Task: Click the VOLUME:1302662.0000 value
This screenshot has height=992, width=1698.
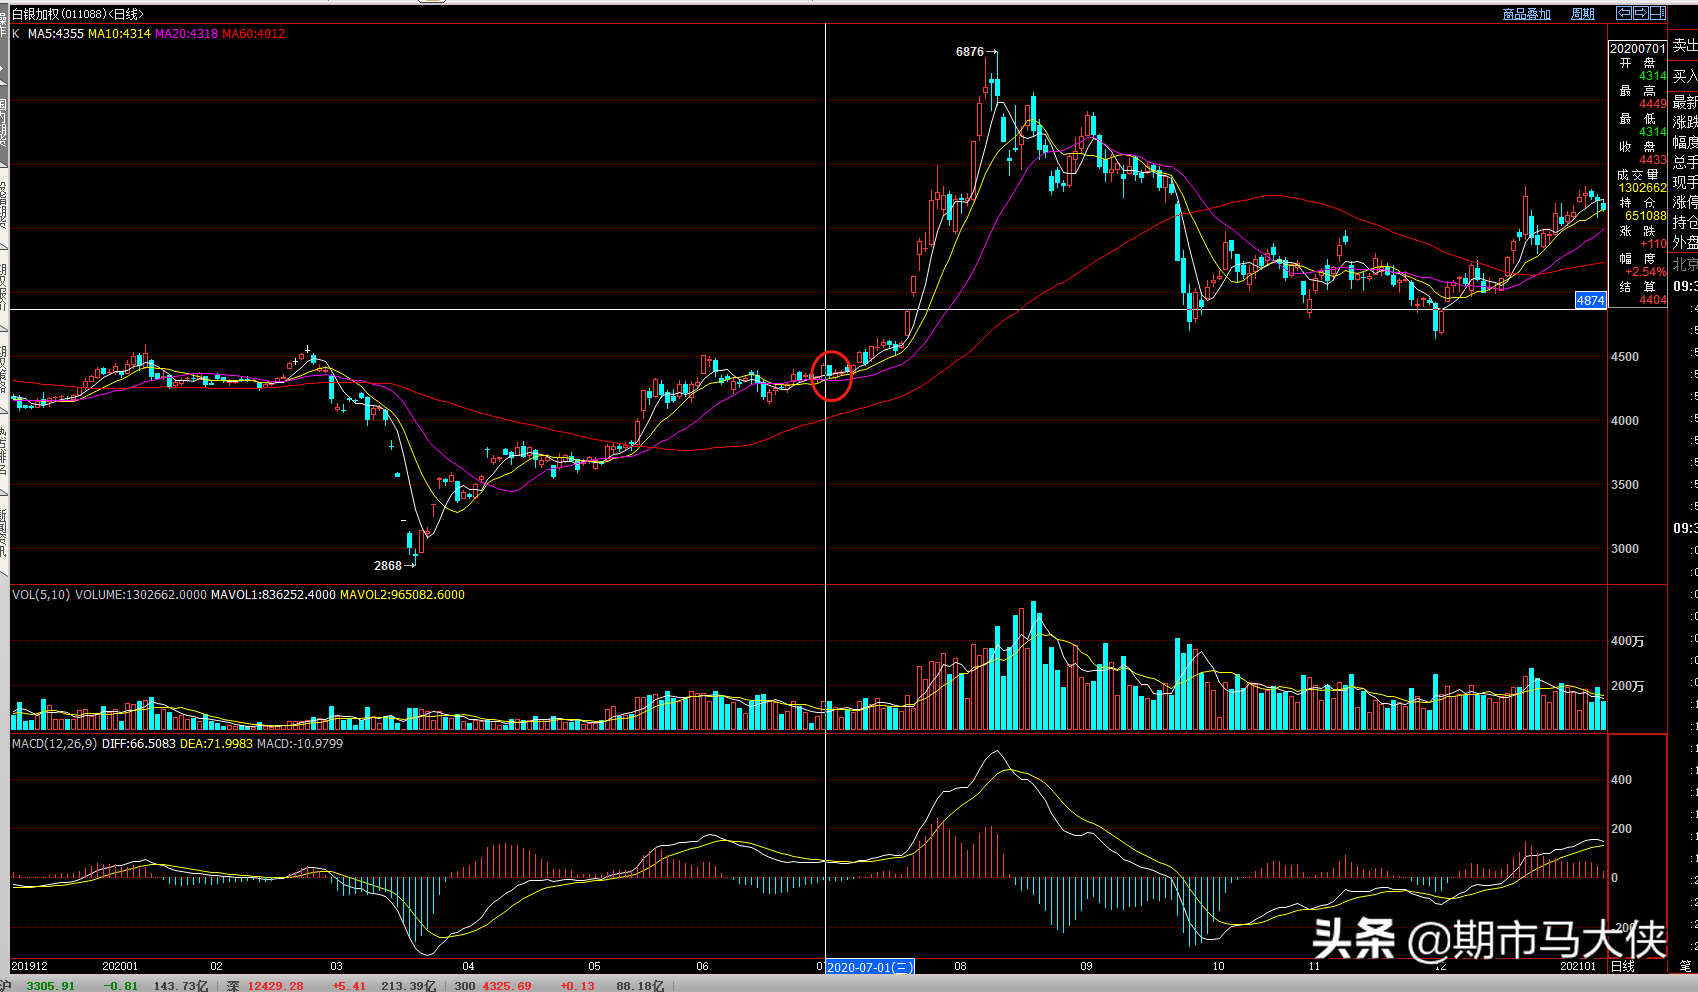Action: point(141,595)
